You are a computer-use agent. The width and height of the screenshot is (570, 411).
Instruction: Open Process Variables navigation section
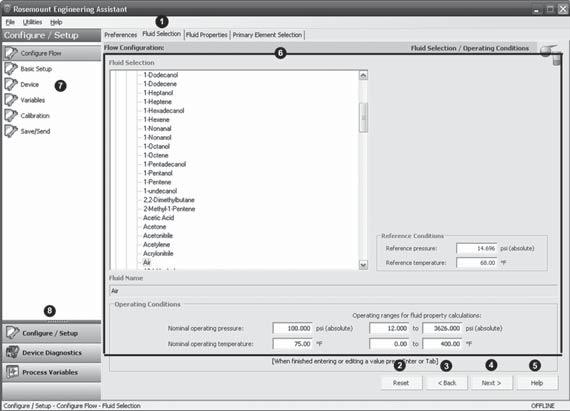pyautogui.click(x=52, y=372)
